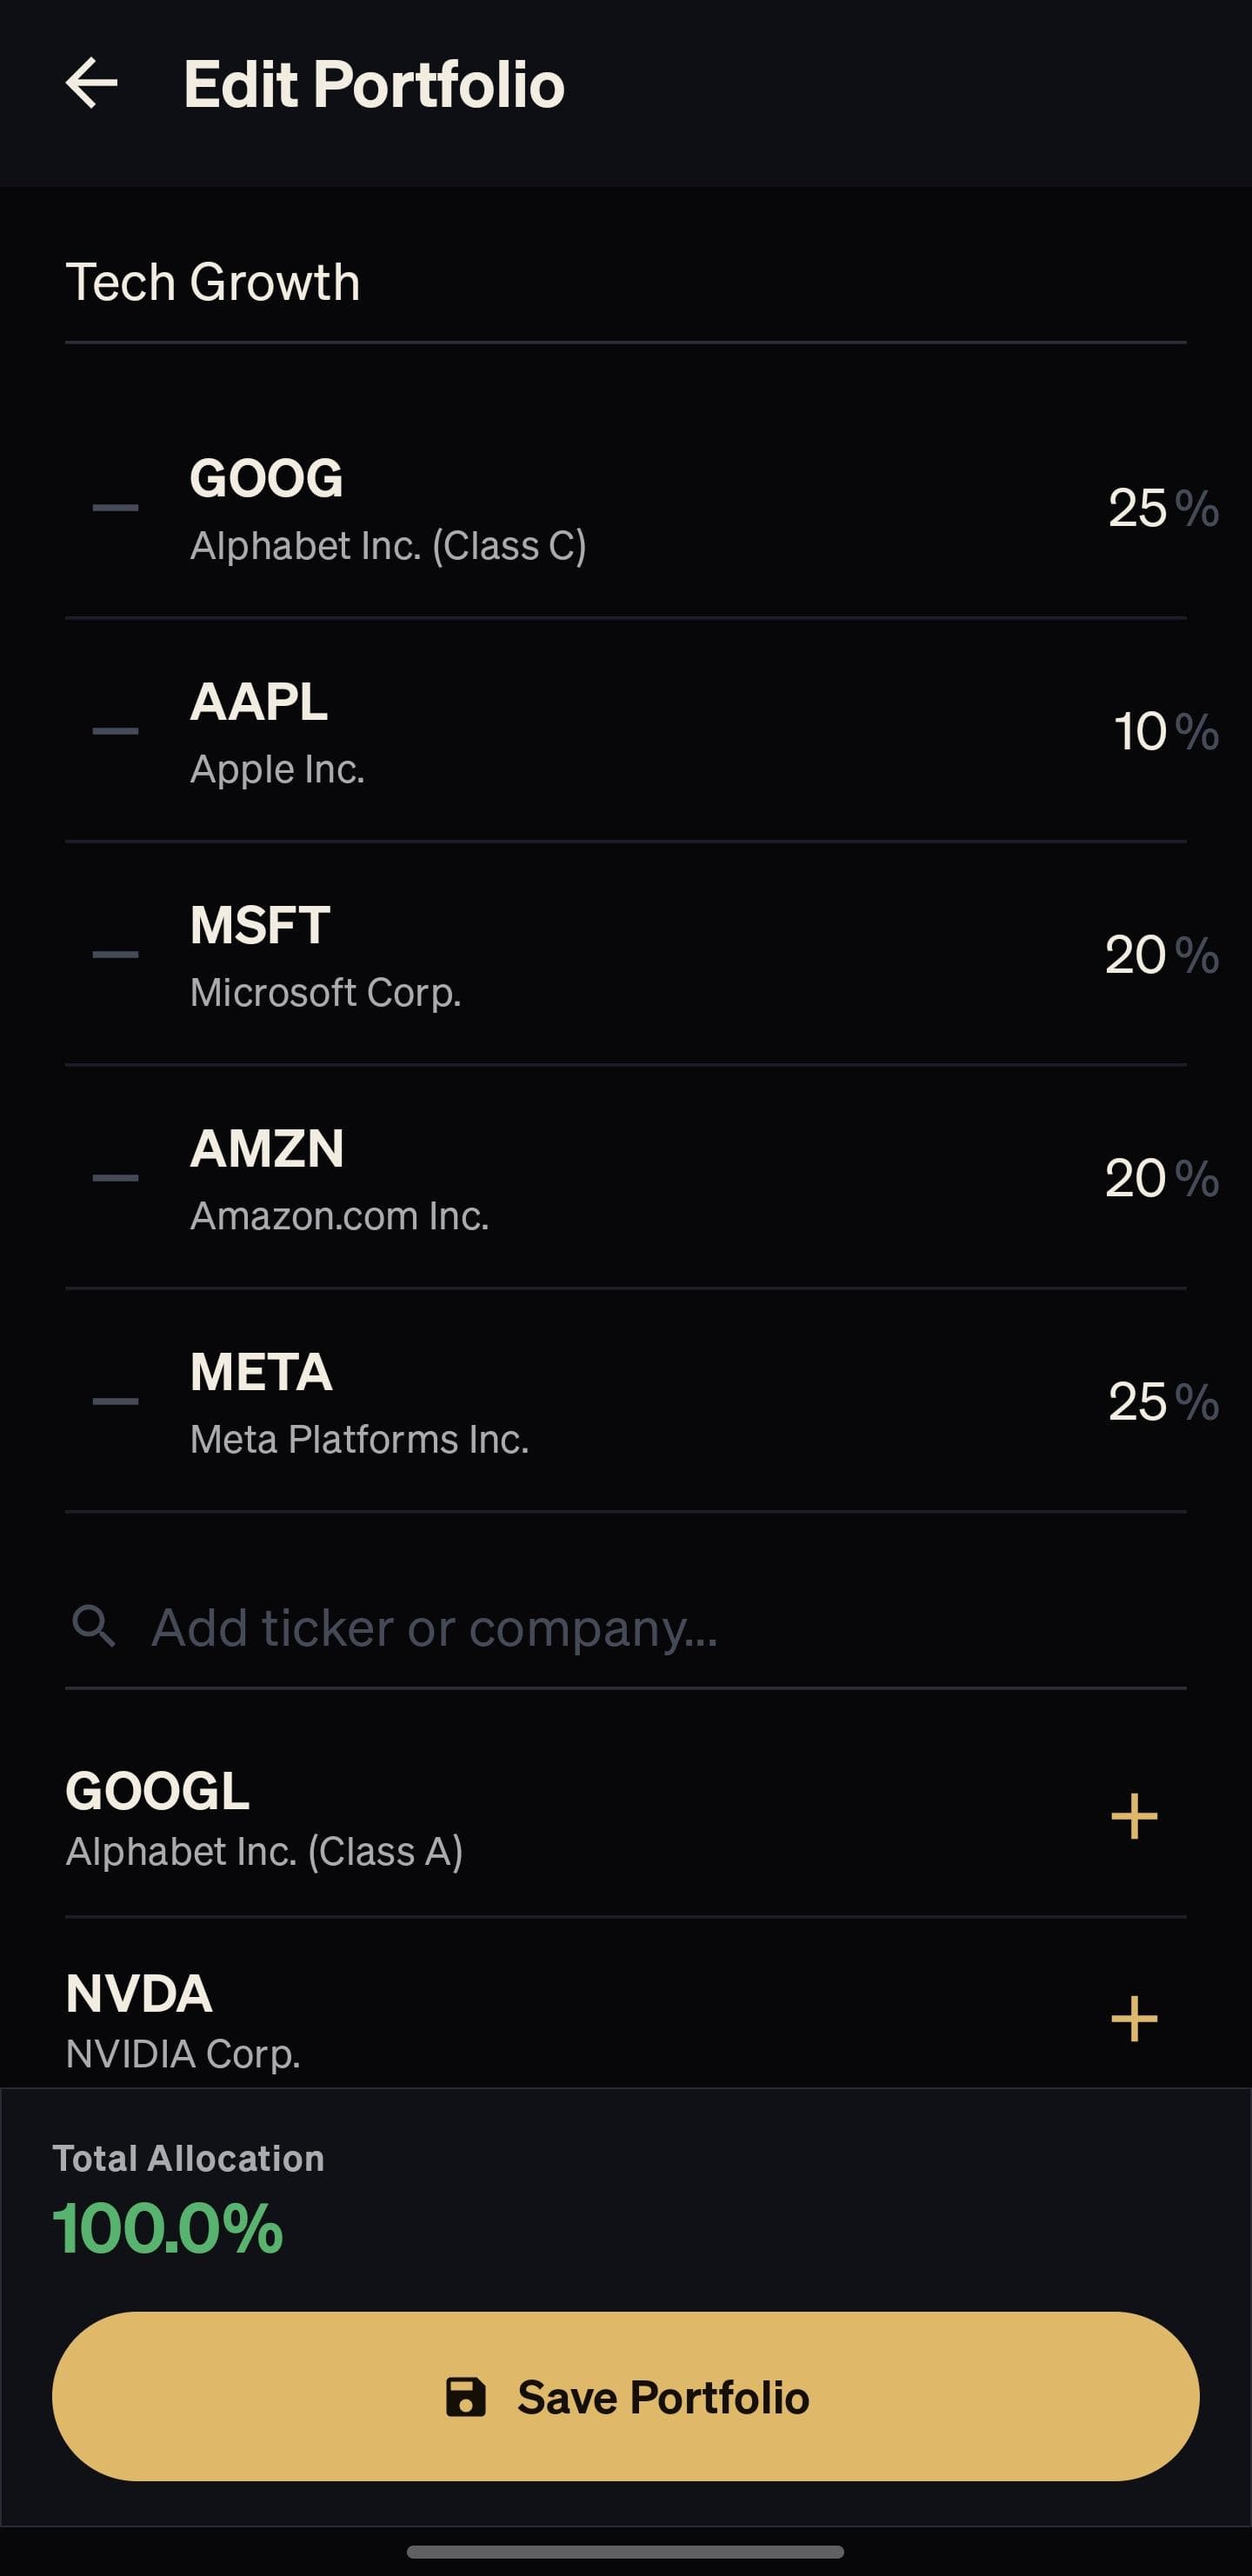Select the GOOGL Alphabet Class A suggestion
This screenshot has width=1252, height=2576.
(x=400, y=1818)
